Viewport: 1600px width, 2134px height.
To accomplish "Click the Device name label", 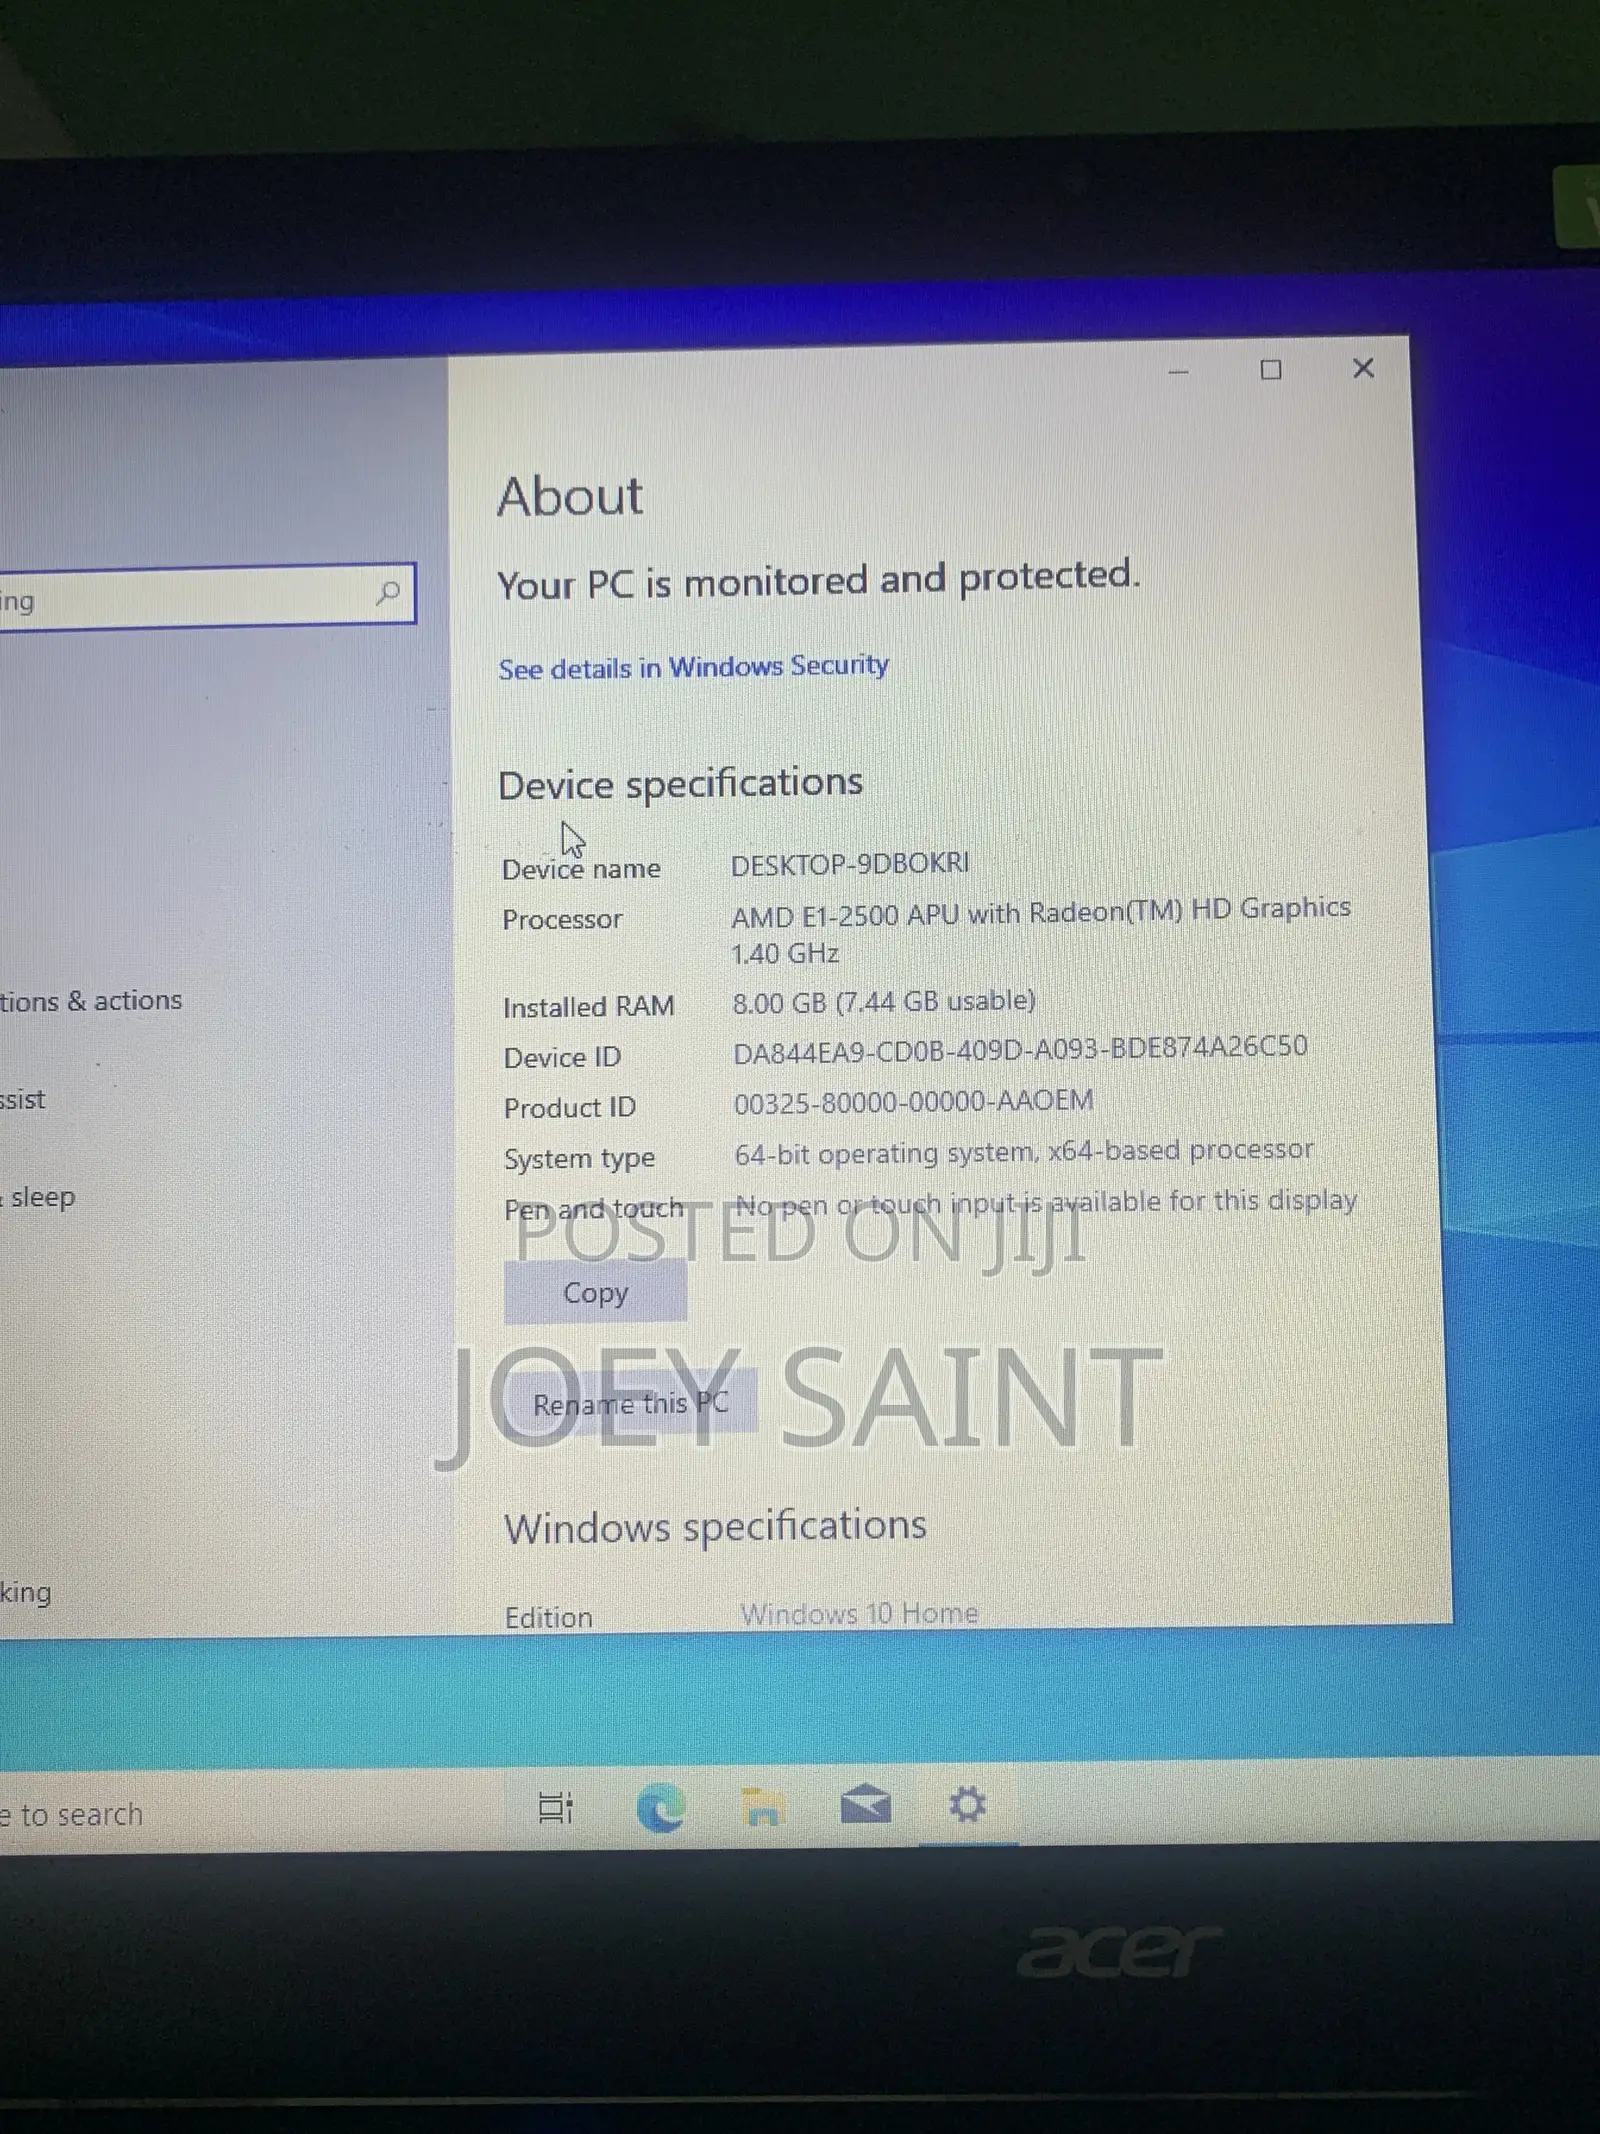I will point(581,869).
